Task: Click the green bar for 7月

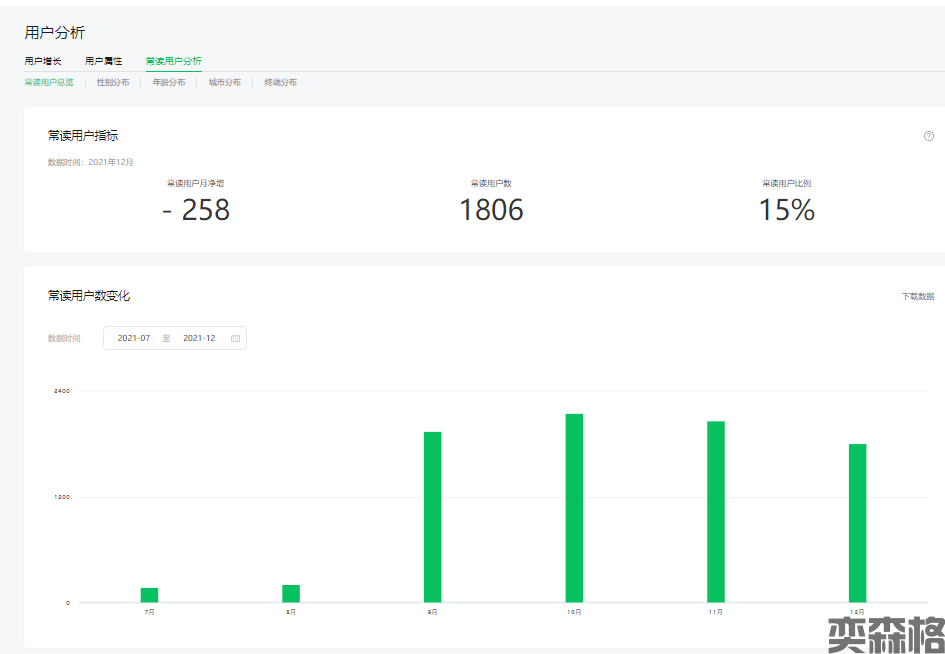Action: (x=149, y=595)
